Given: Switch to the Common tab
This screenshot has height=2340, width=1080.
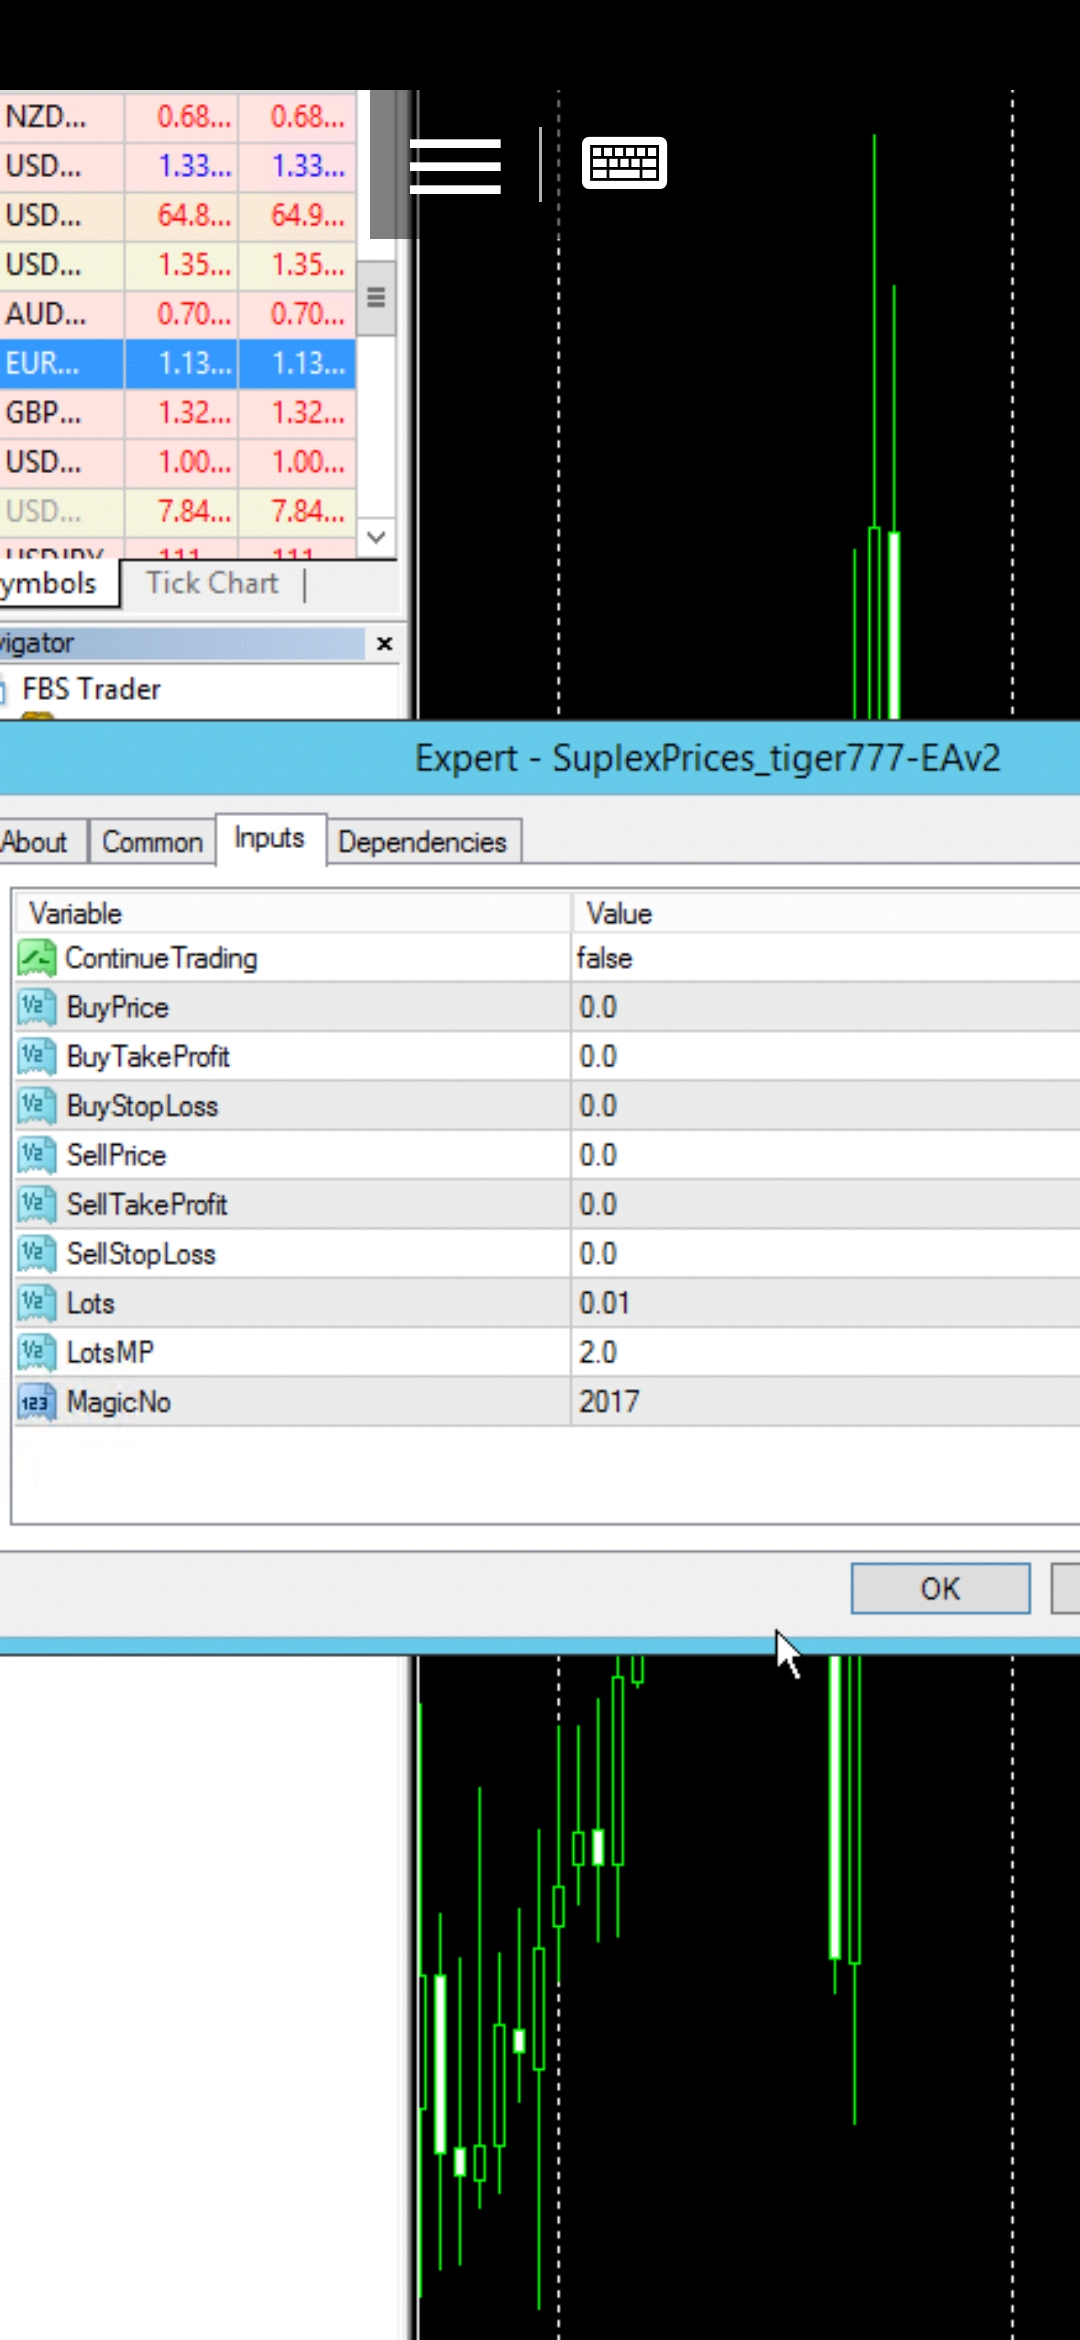Looking at the screenshot, I should click(152, 842).
